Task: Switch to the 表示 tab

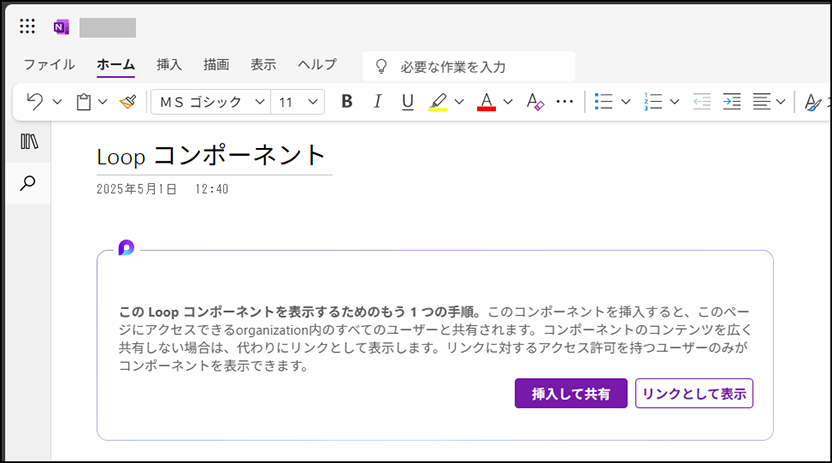Action: click(263, 65)
